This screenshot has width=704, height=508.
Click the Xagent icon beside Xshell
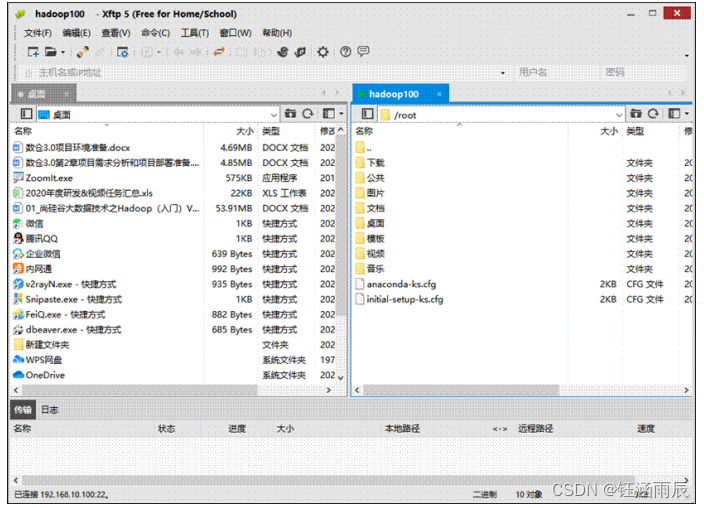[300, 52]
